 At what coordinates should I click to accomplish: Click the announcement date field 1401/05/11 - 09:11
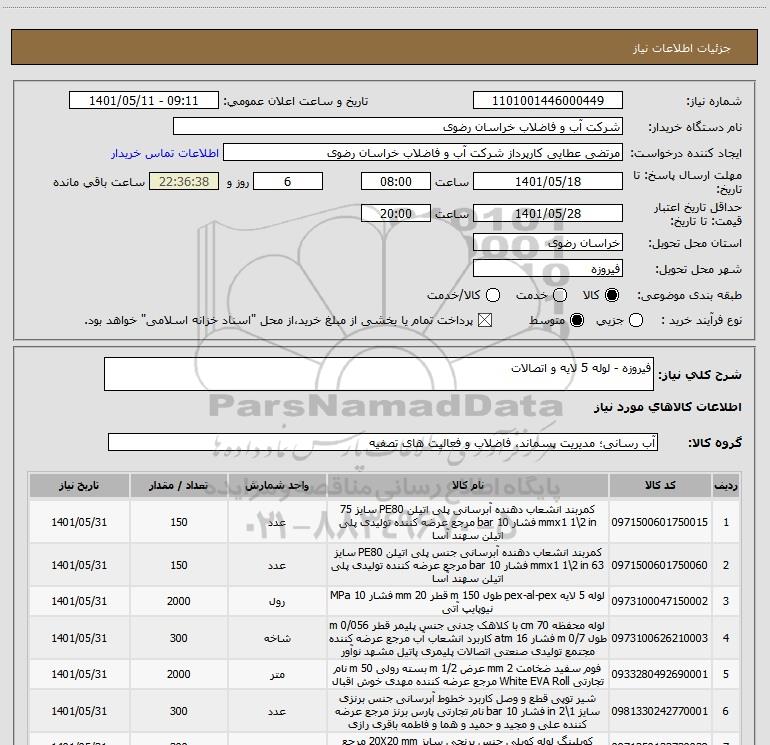tap(143, 100)
